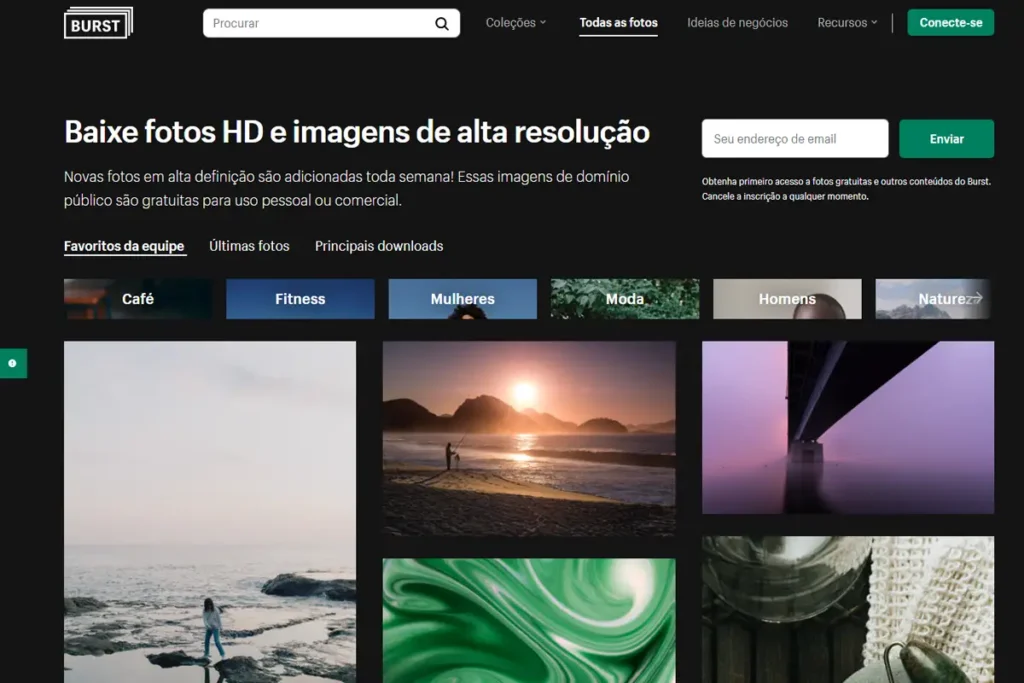Click the green info badge at left edge

[13, 363]
